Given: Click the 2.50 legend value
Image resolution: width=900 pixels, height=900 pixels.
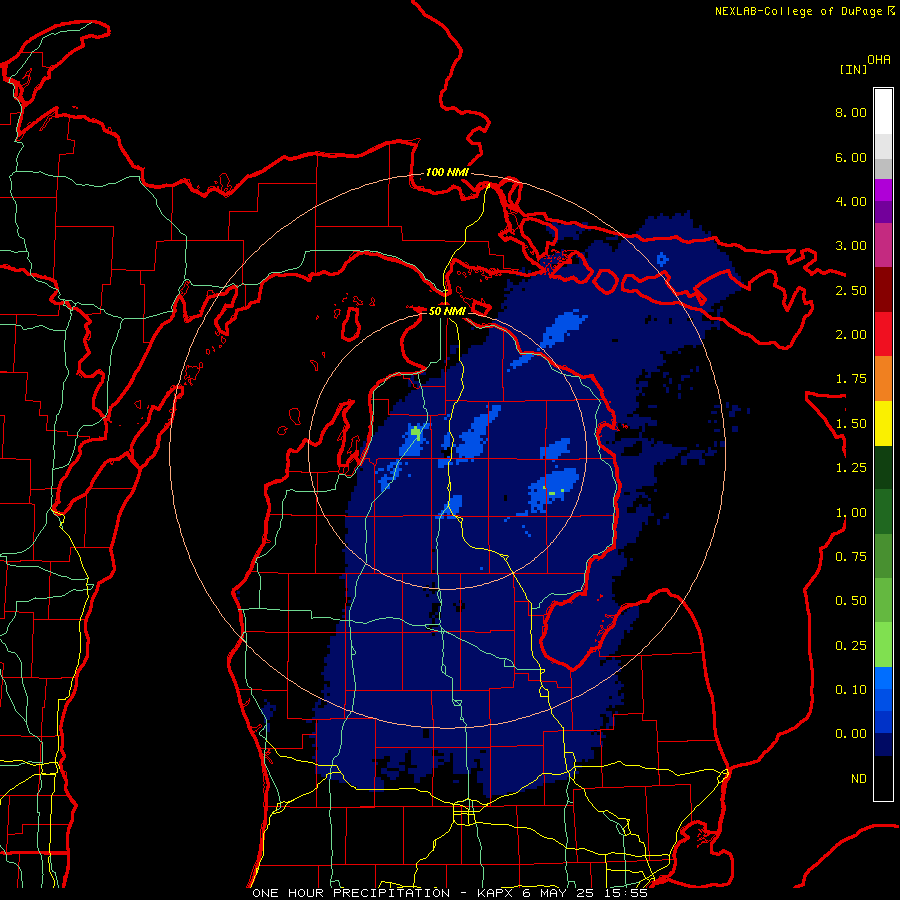Looking at the screenshot, I should point(851,290).
